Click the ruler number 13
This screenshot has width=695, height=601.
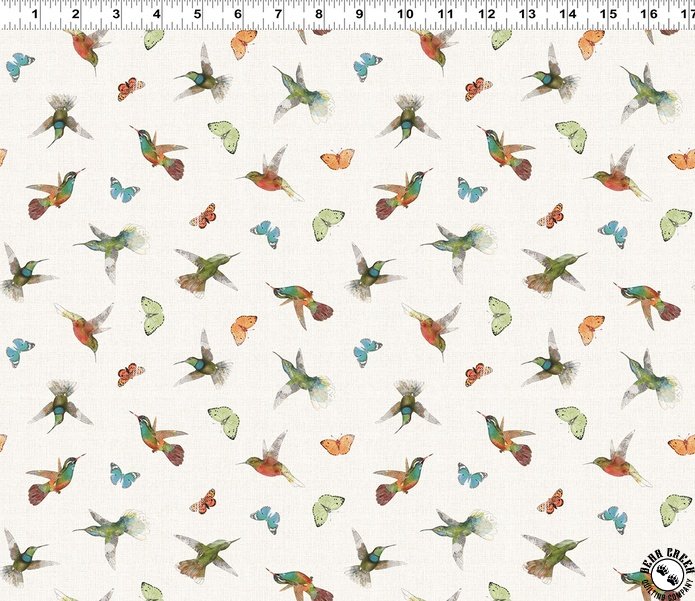(527, 14)
